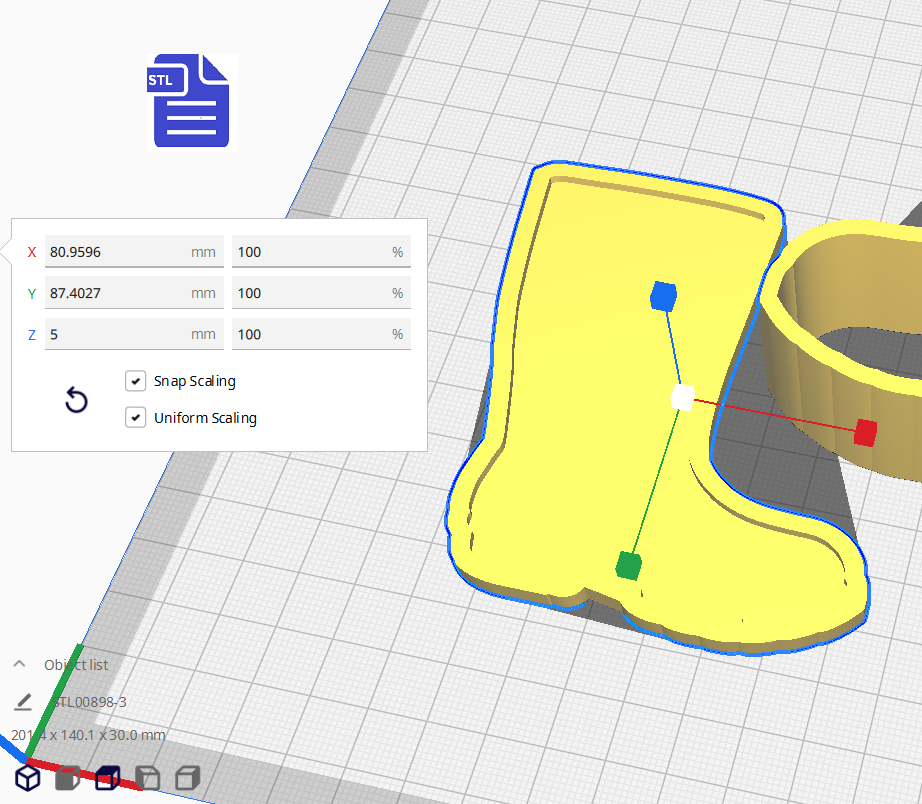Uncheck the Uniform Scaling checkbox
This screenshot has height=804, width=922.
pyautogui.click(x=136, y=418)
